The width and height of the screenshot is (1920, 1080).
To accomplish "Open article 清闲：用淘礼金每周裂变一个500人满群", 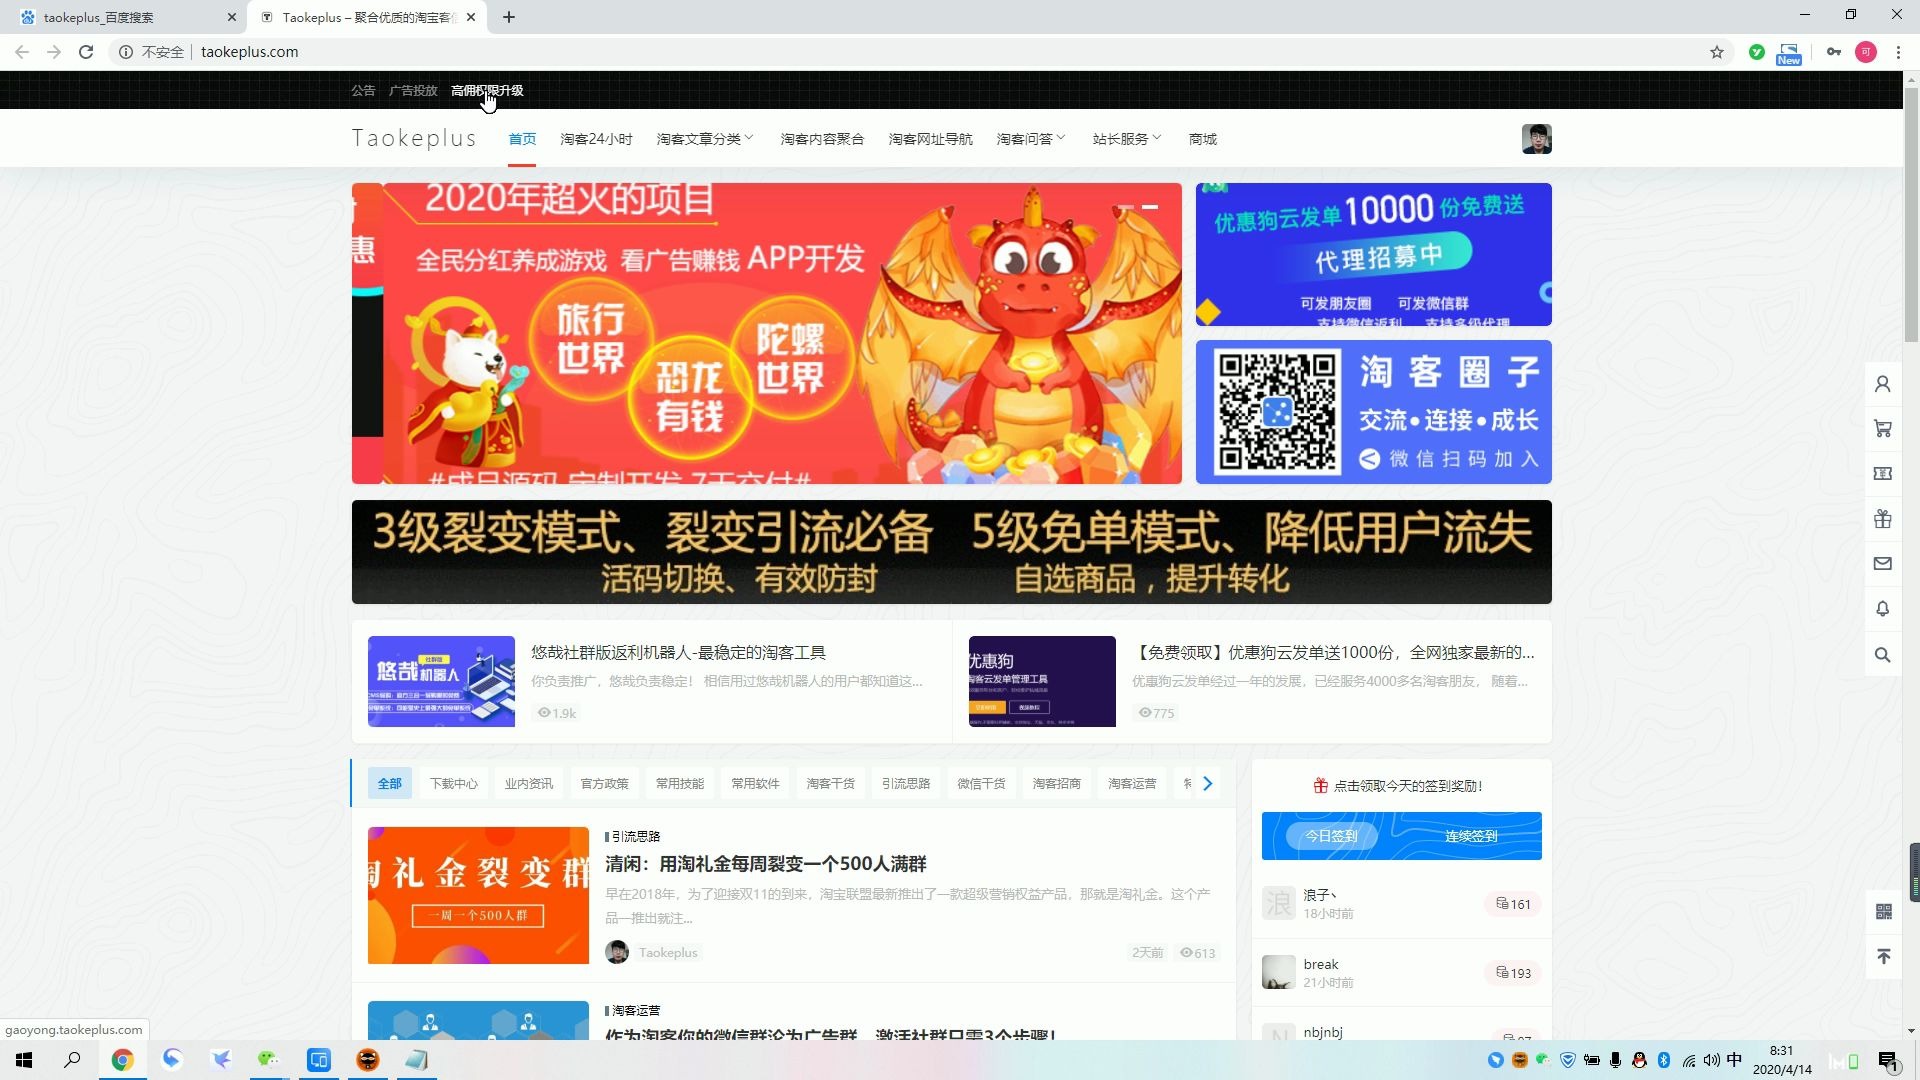I will tap(765, 863).
